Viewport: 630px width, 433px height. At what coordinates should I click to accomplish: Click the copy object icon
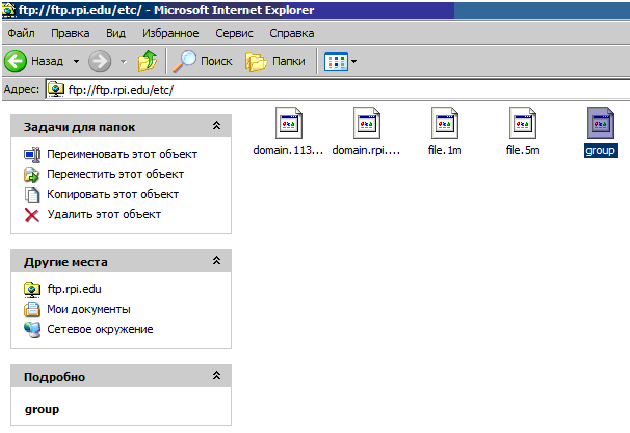coord(32,195)
